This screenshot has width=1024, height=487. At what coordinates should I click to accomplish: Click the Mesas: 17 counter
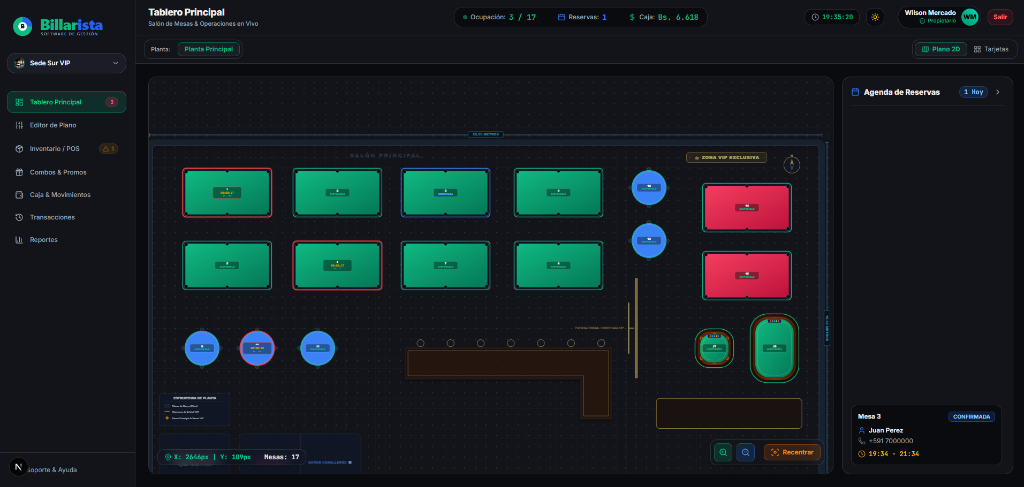(281, 457)
